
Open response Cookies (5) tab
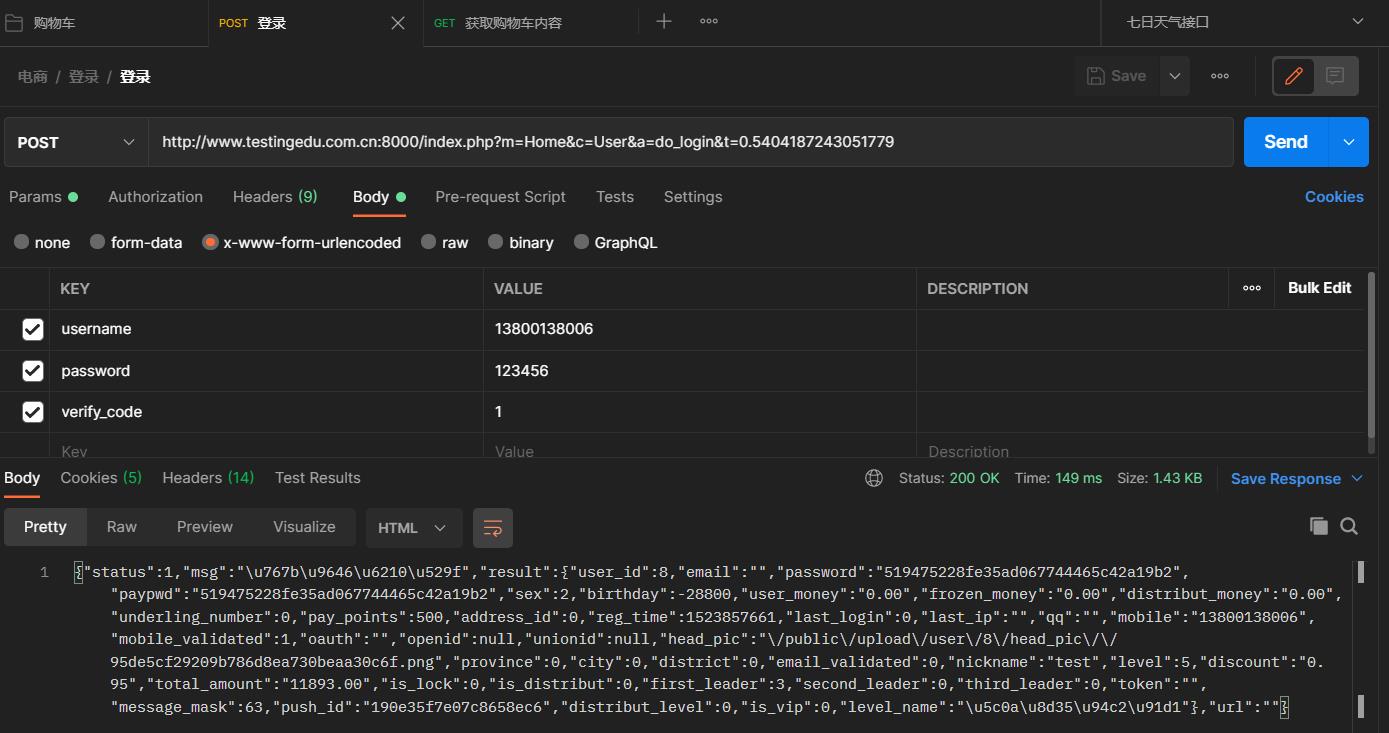tap(101, 478)
